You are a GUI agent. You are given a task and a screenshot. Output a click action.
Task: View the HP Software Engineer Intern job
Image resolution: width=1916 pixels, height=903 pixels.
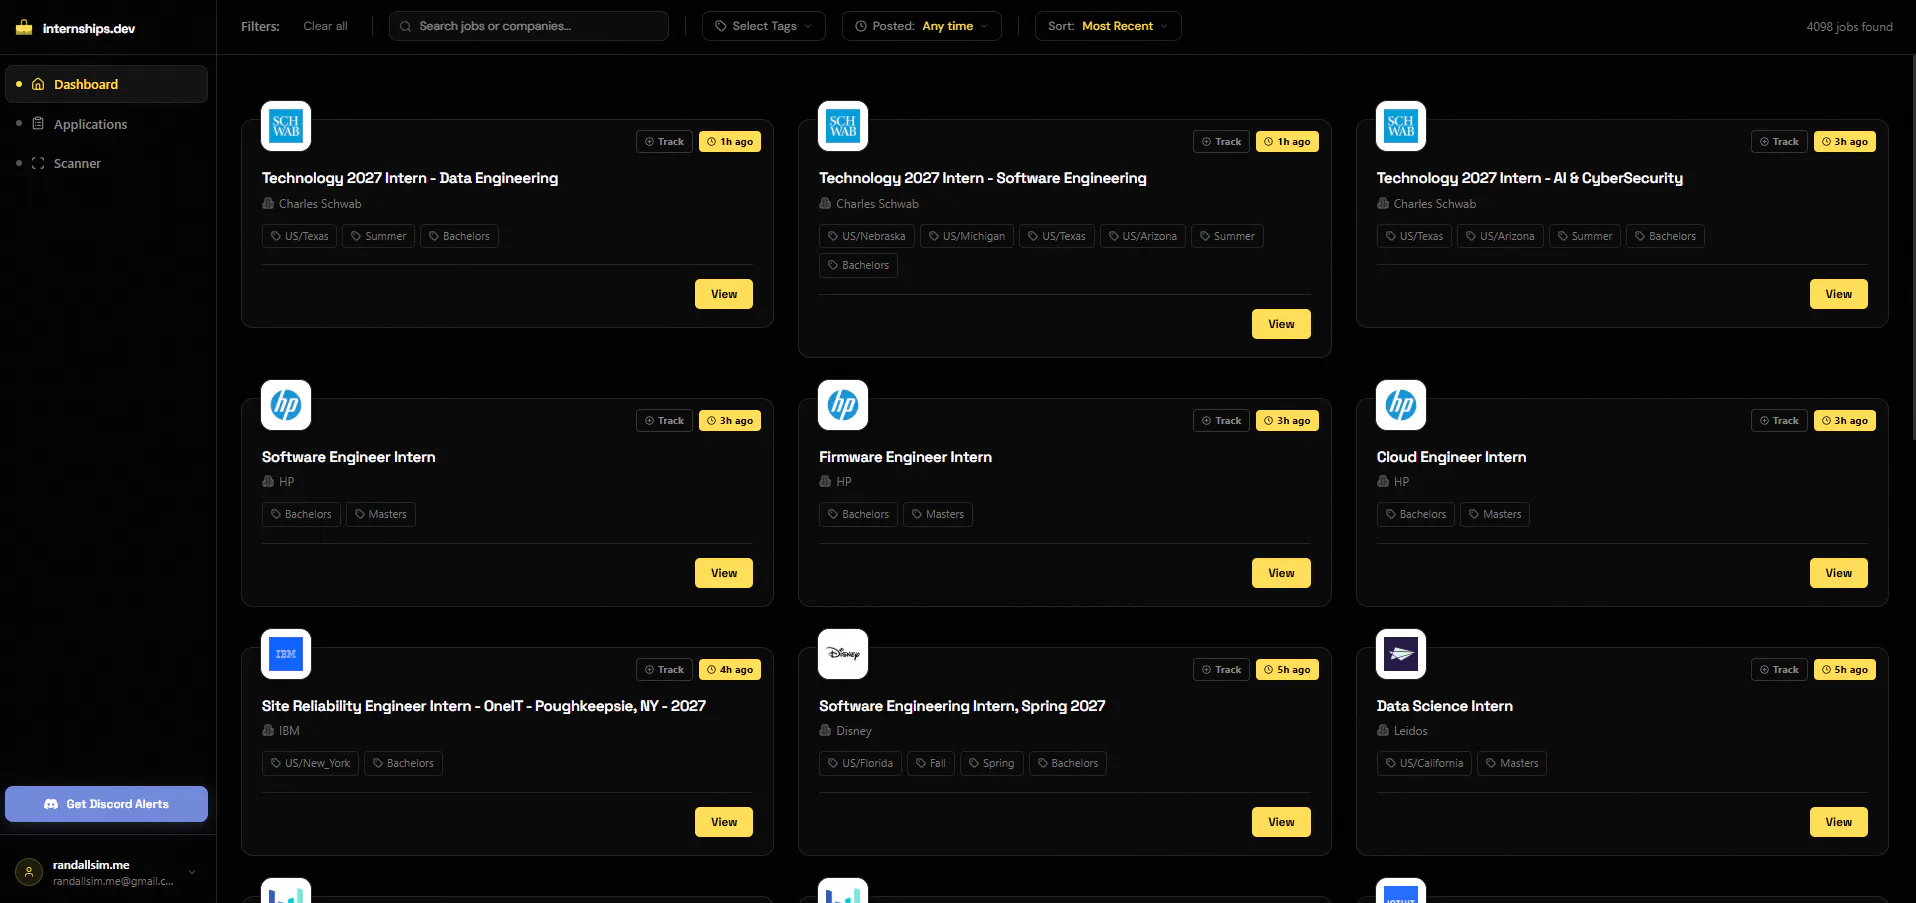(x=724, y=573)
